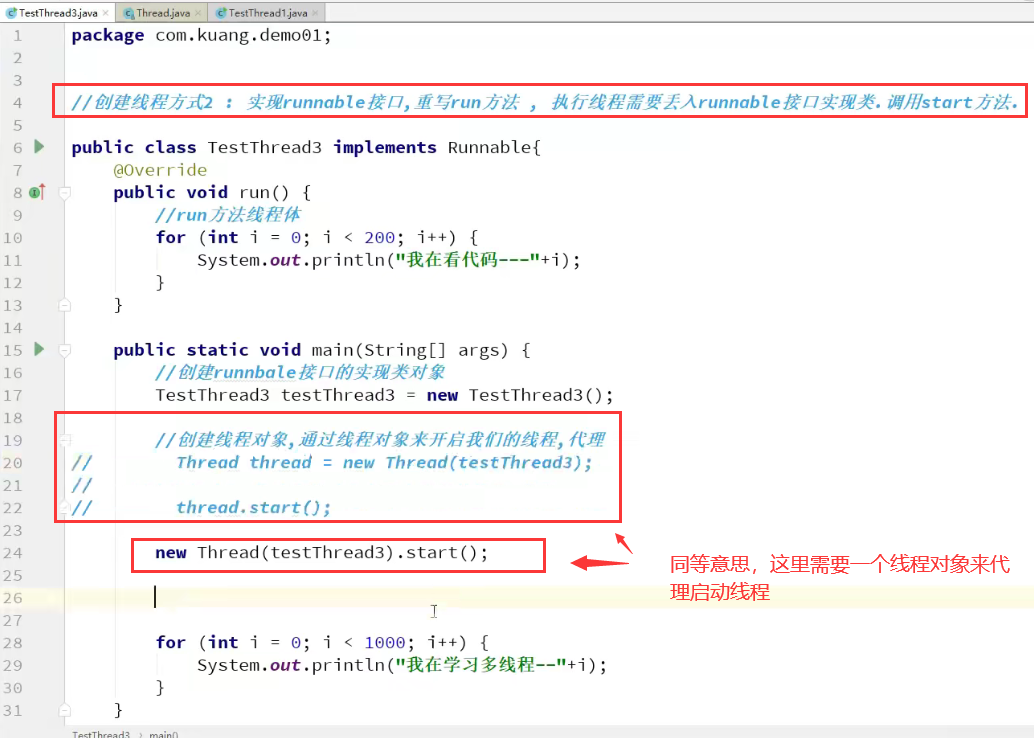Open the TestThread3 breadcrumb at the bottom

(101, 733)
